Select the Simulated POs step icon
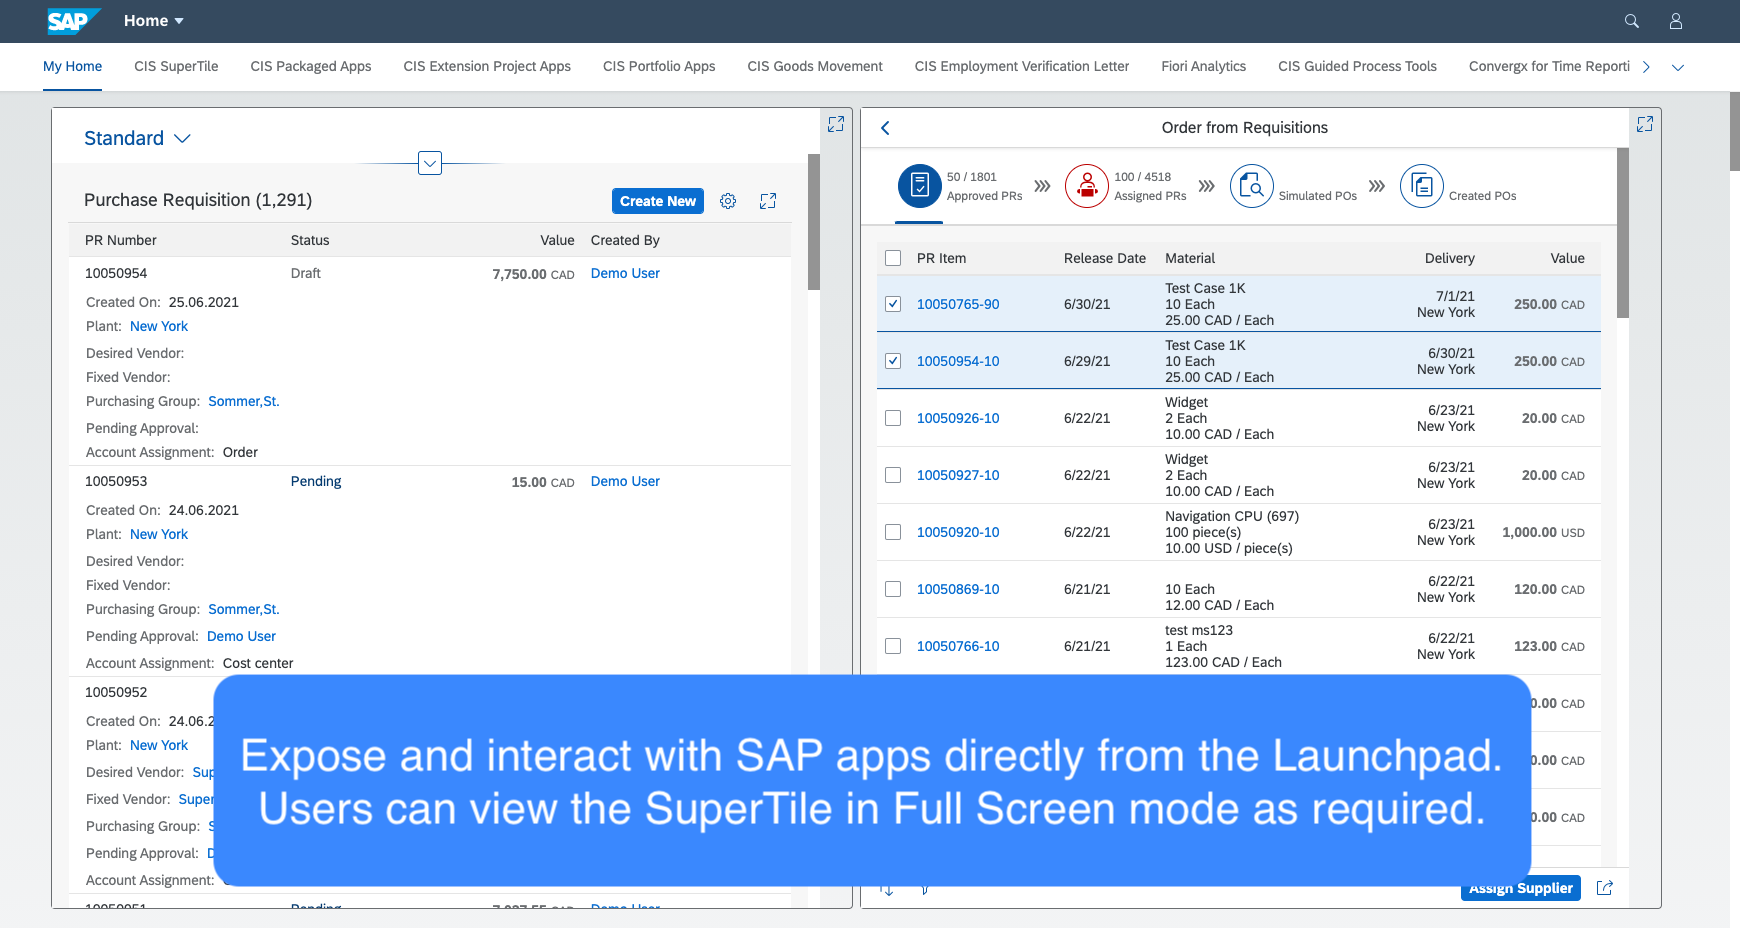 (1252, 186)
